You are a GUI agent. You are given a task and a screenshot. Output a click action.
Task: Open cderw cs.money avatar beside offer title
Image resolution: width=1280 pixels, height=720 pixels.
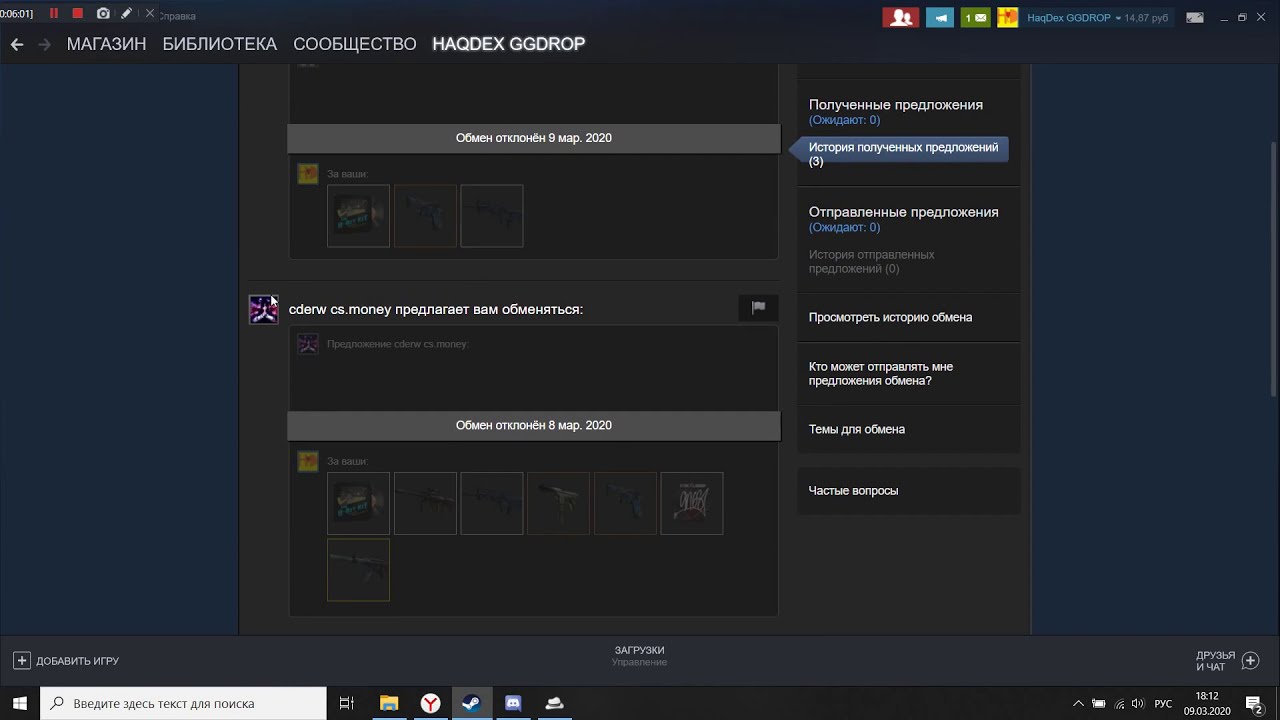(x=263, y=309)
